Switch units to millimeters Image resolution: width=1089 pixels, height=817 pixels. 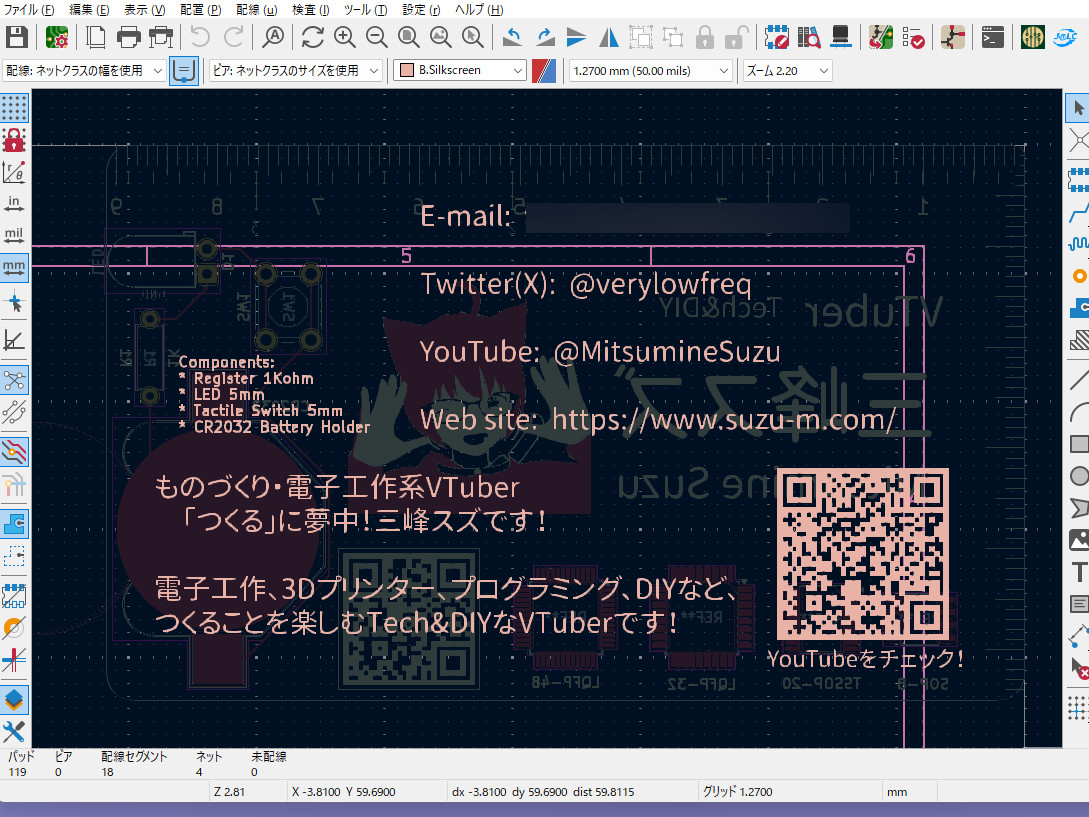15,268
